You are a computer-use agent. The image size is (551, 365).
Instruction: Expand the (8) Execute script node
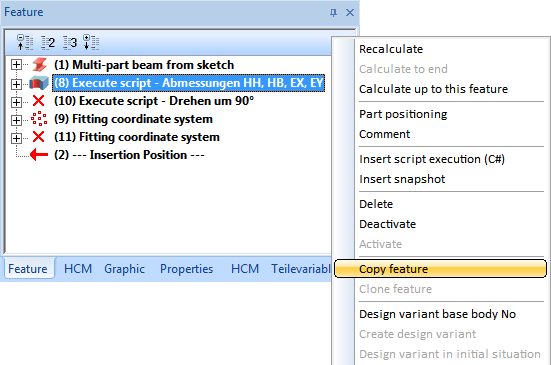pos(16,84)
